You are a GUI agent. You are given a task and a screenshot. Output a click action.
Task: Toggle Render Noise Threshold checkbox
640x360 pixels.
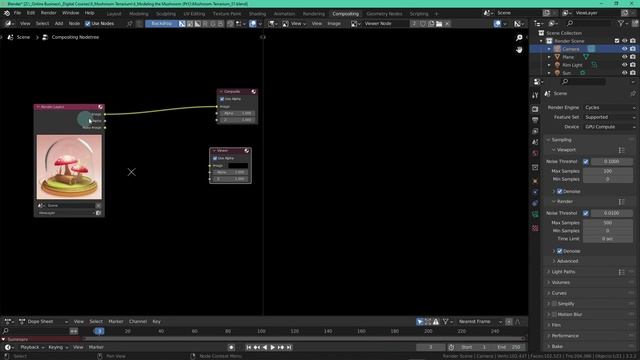[x=586, y=213]
